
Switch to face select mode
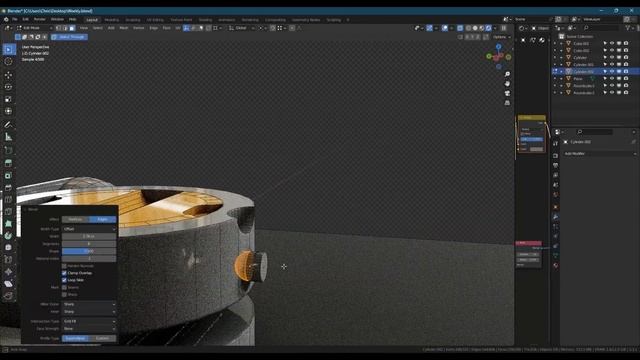(x=72, y=28)
